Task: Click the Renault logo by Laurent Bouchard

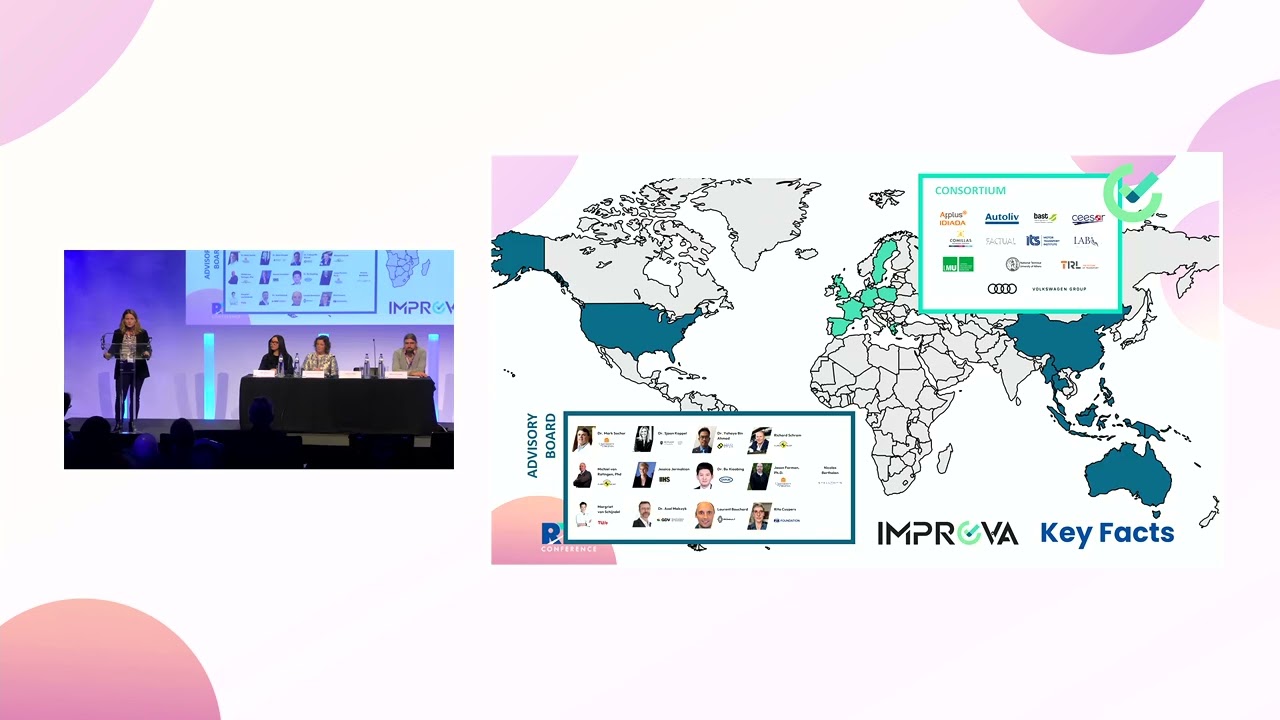Action: point(727,519)
